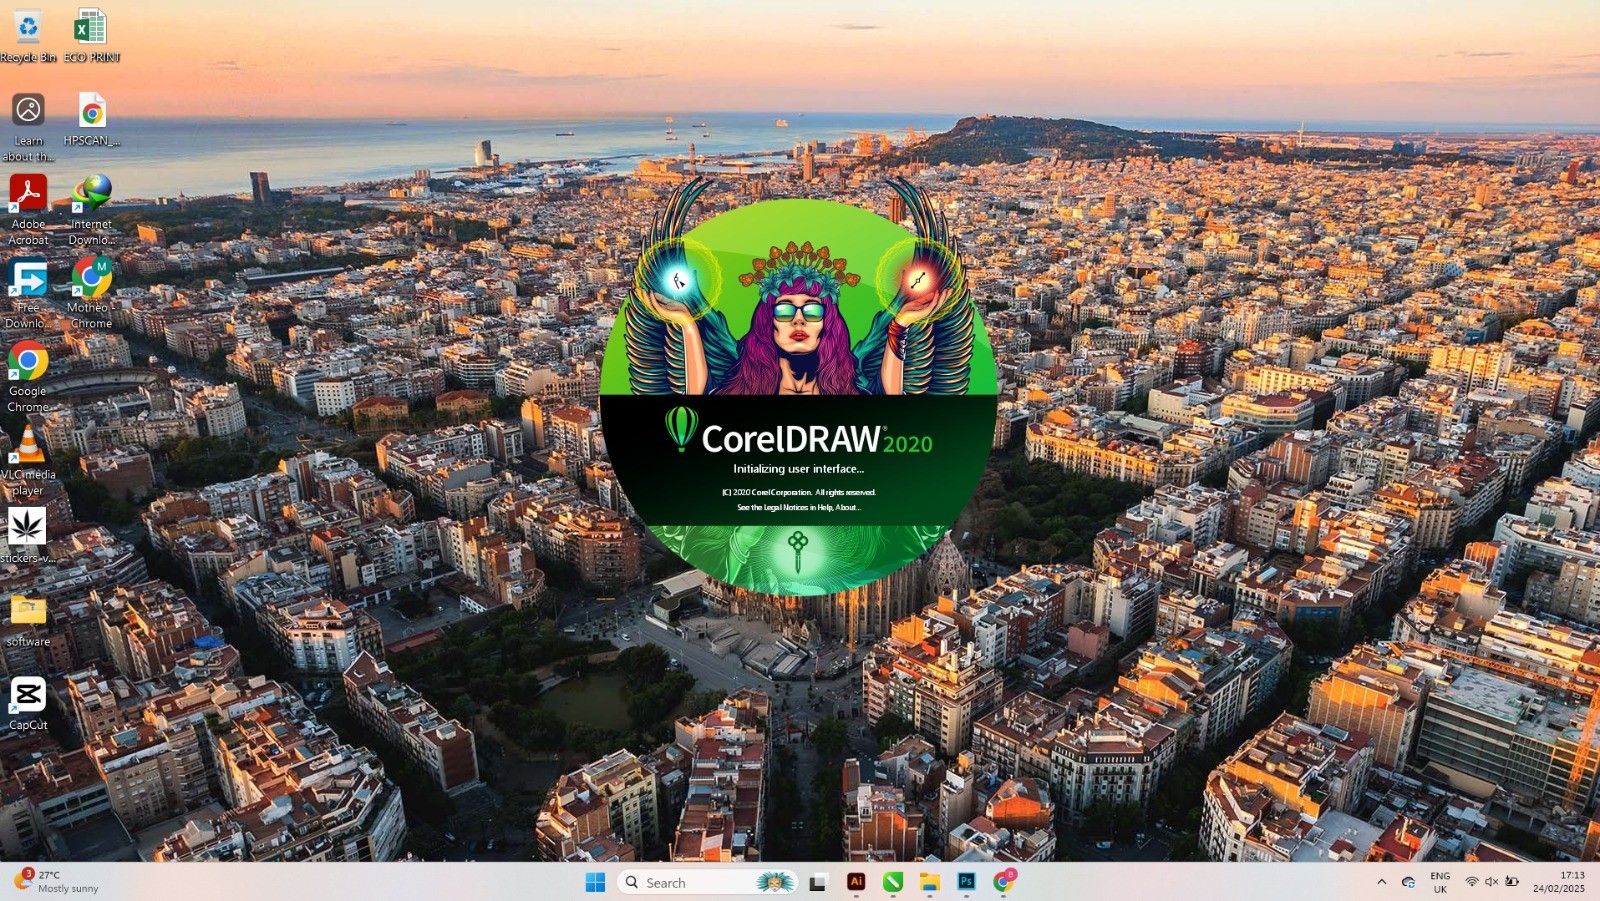Switch keyboard layout via ENG UK indicator
Viewport: 1600px width, 901px height.
click(1440, 882)
